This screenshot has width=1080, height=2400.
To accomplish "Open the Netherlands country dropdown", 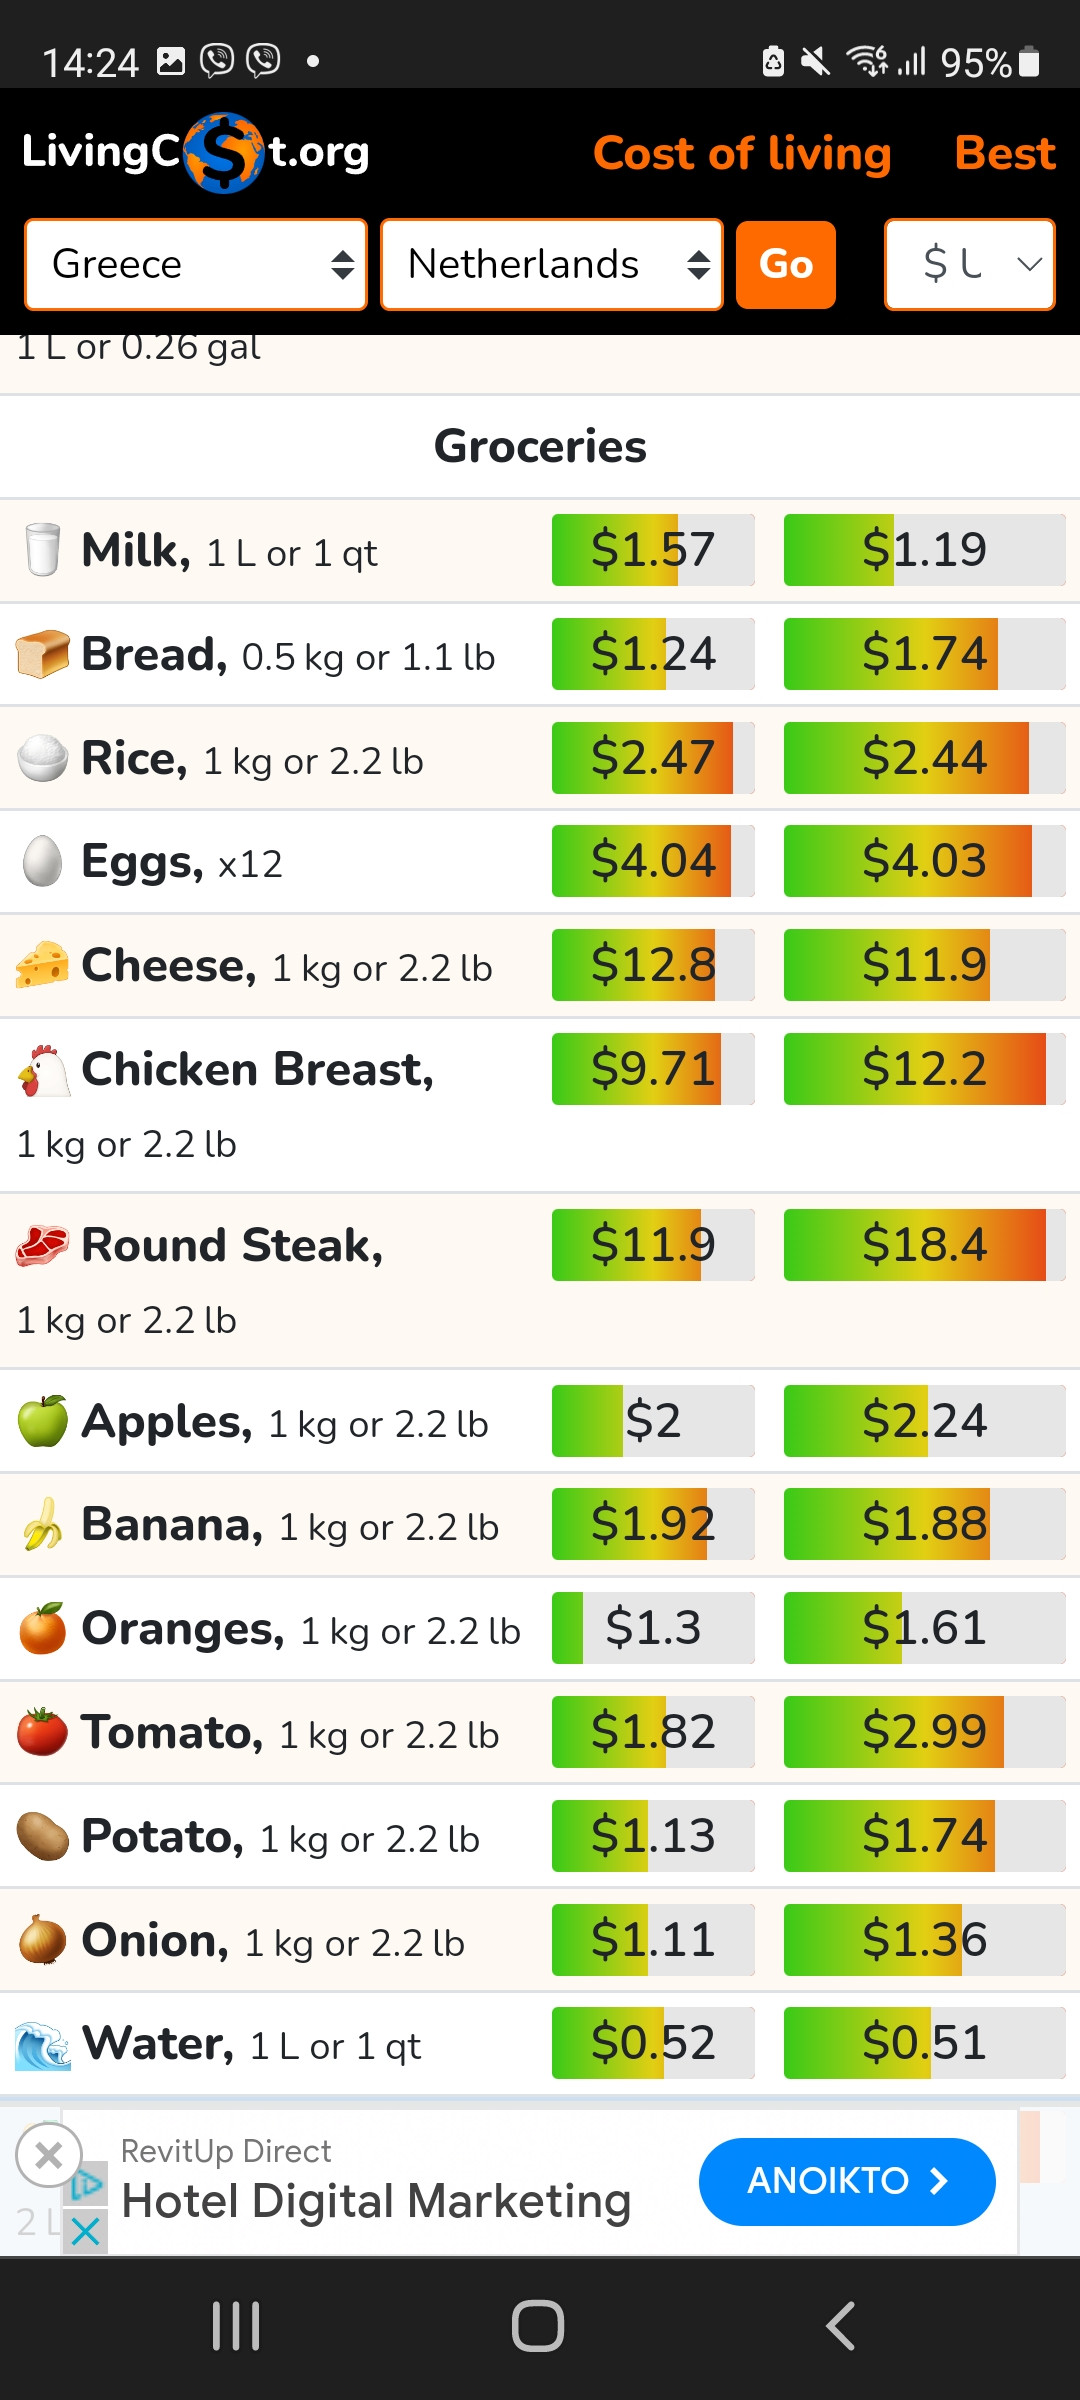I will coord(552,265).
